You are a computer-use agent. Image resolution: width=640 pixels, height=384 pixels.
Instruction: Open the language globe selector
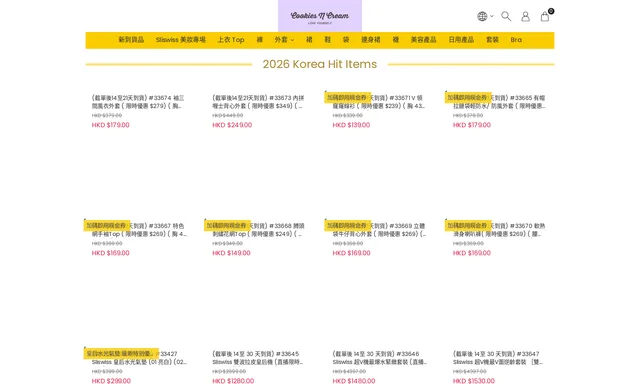point(482,16)
